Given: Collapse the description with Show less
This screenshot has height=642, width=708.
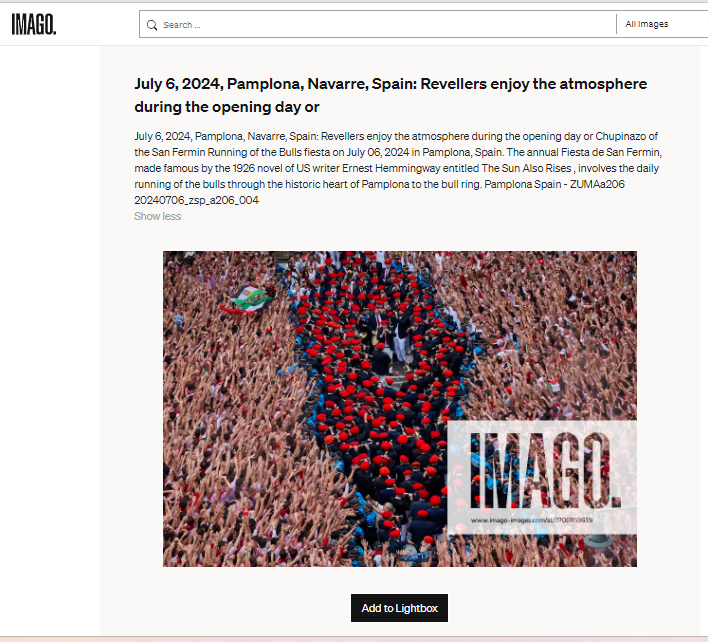Looking at the screenshot, I should coord(158,216).
